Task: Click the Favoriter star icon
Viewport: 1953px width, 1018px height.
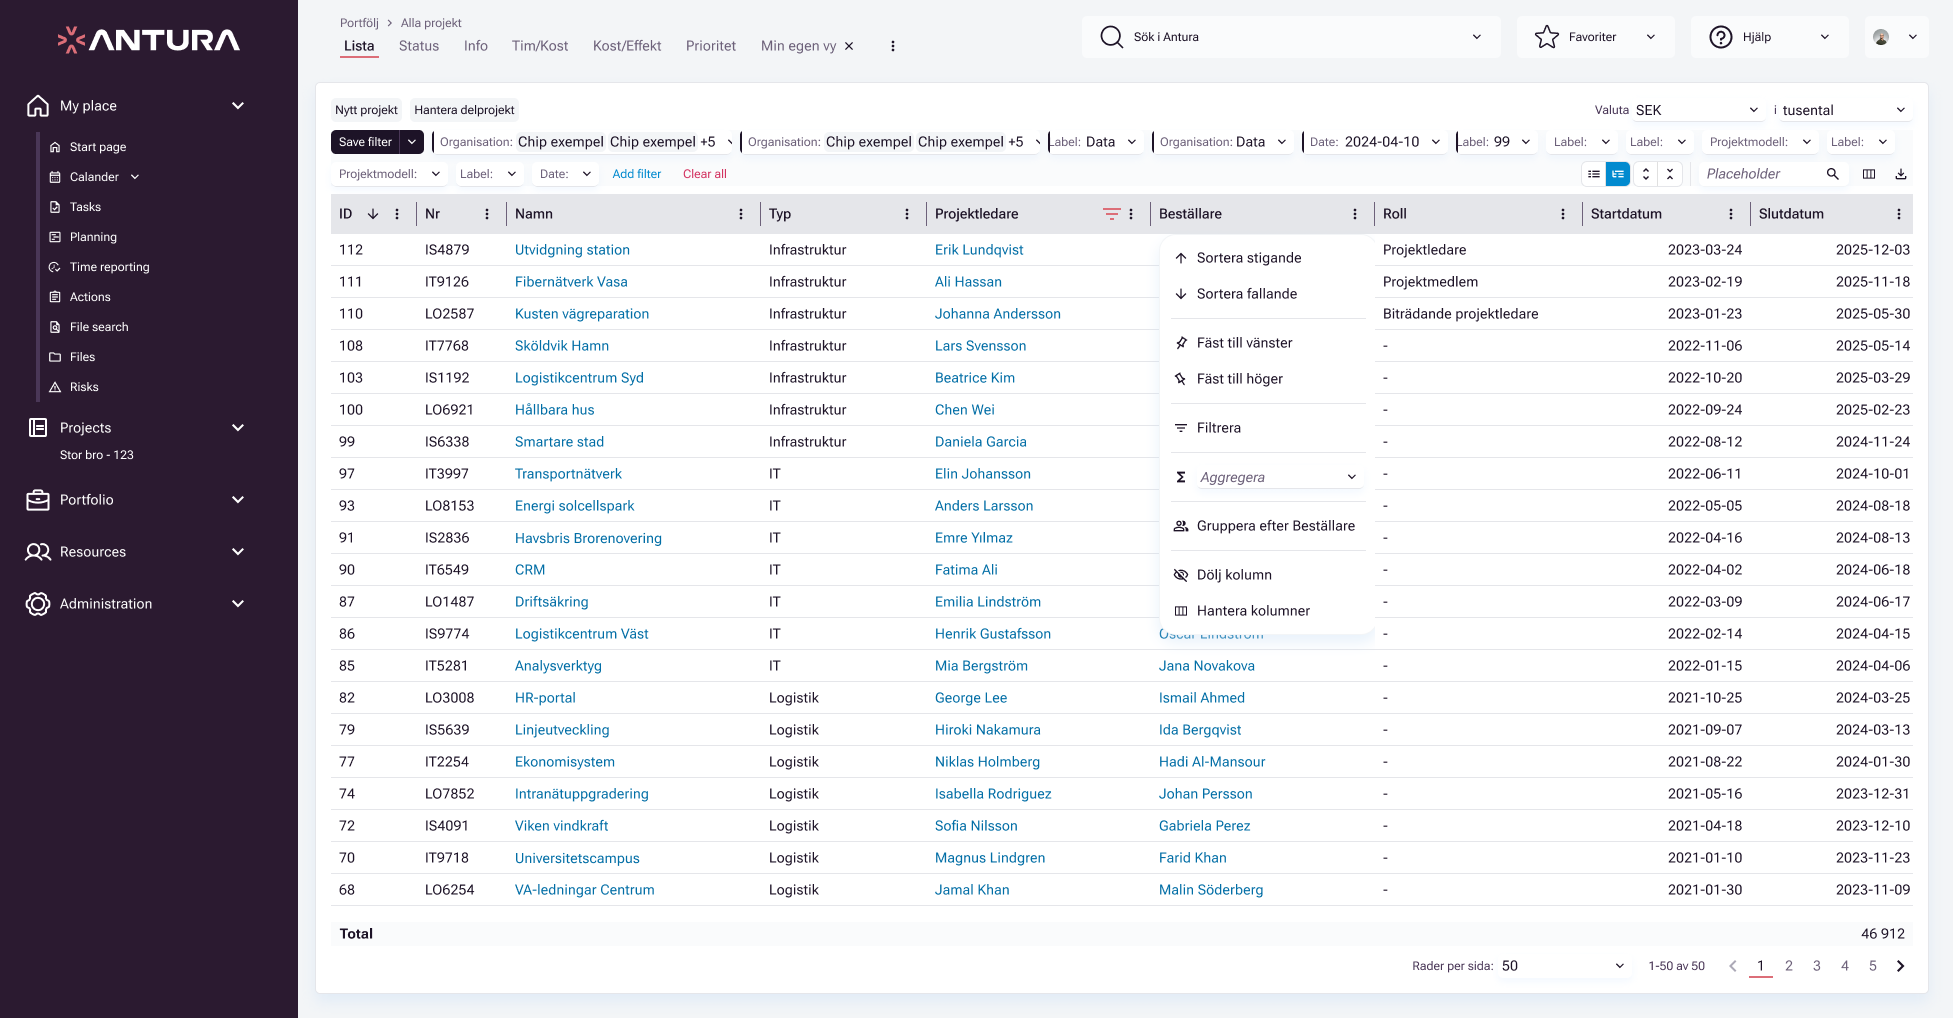Action: pyautogui.click(x=1546, y=36)
